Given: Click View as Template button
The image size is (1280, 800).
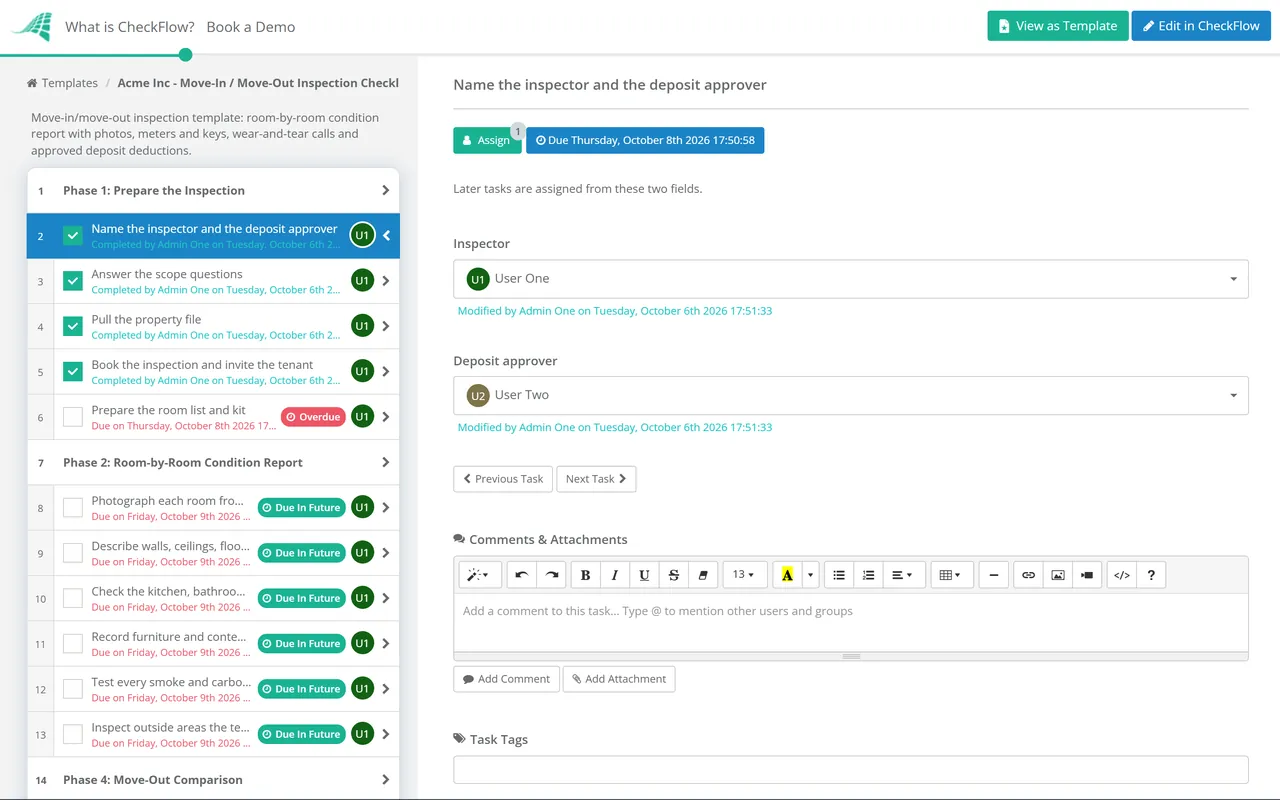Looking at the screenshot, I should tap(1058, 26).
